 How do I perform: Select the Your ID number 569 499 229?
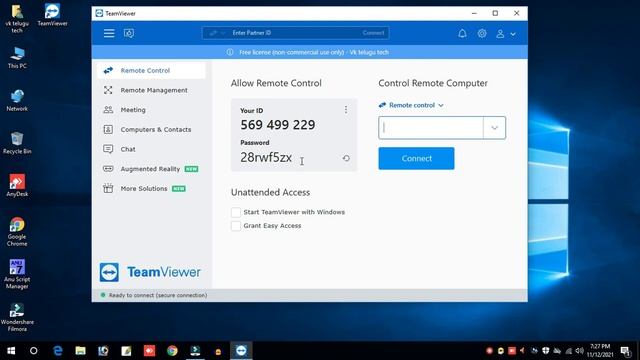278,125
